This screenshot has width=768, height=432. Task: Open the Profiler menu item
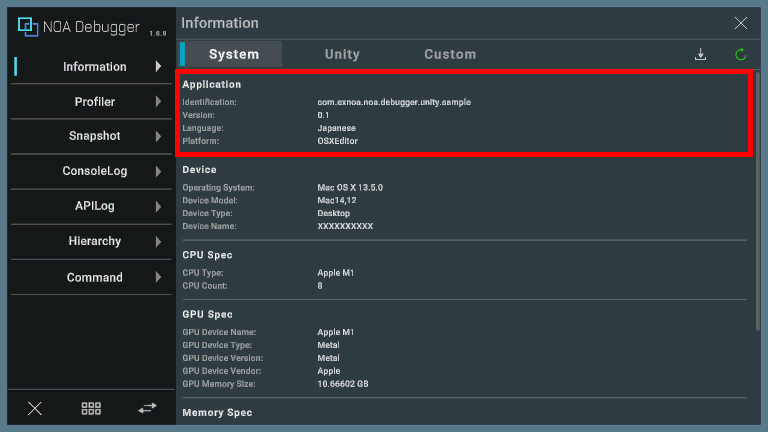point(91,102)
